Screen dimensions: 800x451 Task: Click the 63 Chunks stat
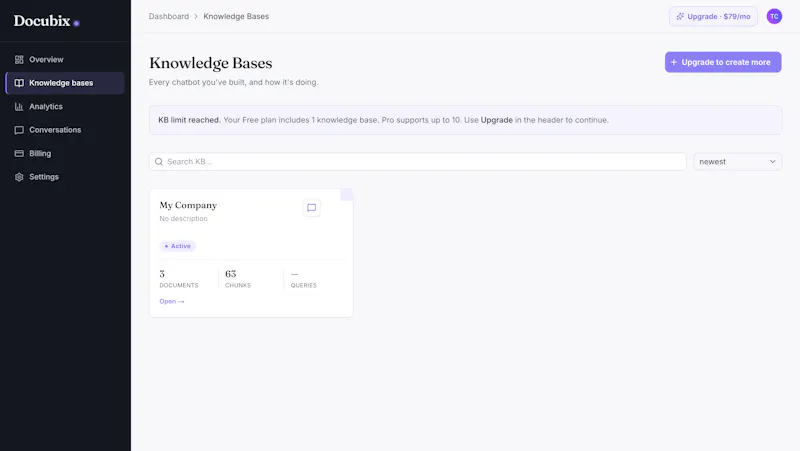coord(238,279)
